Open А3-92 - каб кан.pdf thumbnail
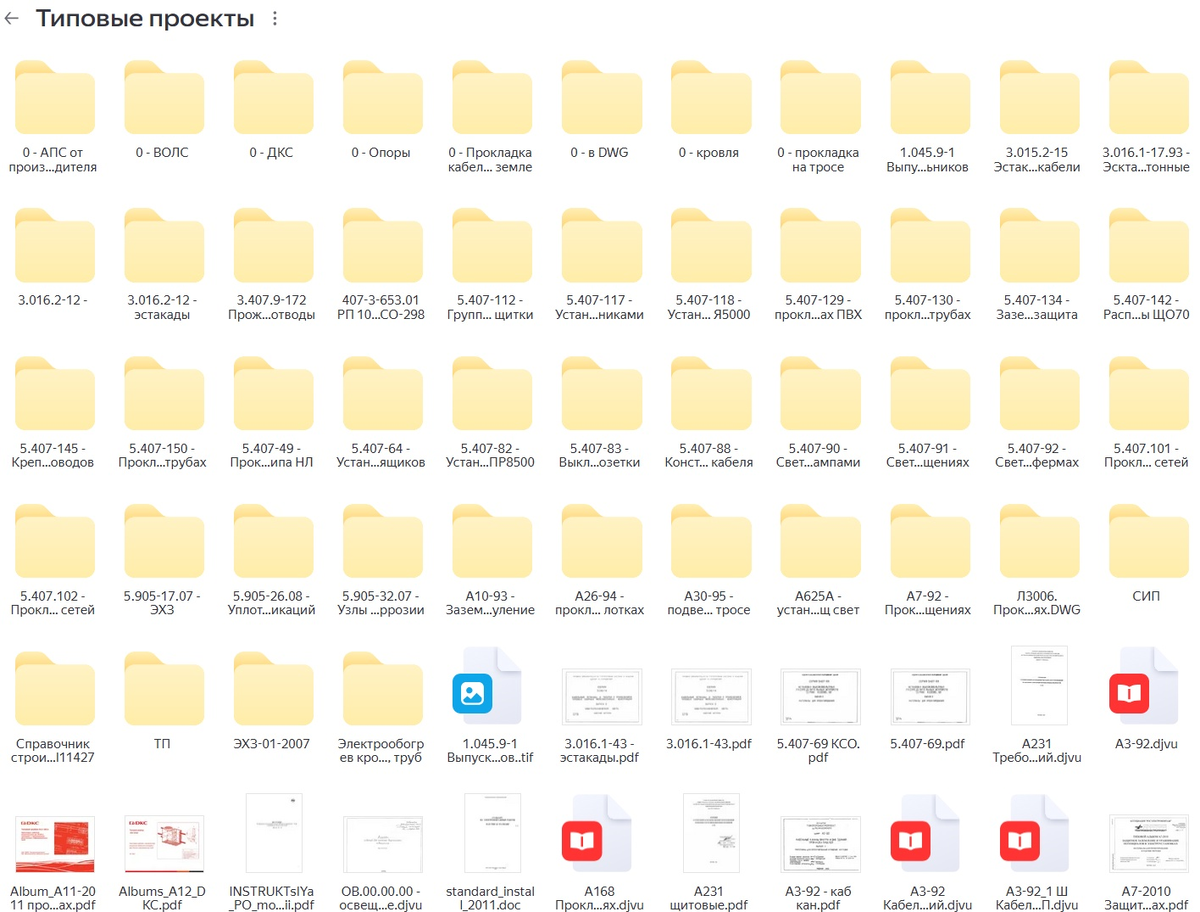1200x912 pixels. click(820, 844)
